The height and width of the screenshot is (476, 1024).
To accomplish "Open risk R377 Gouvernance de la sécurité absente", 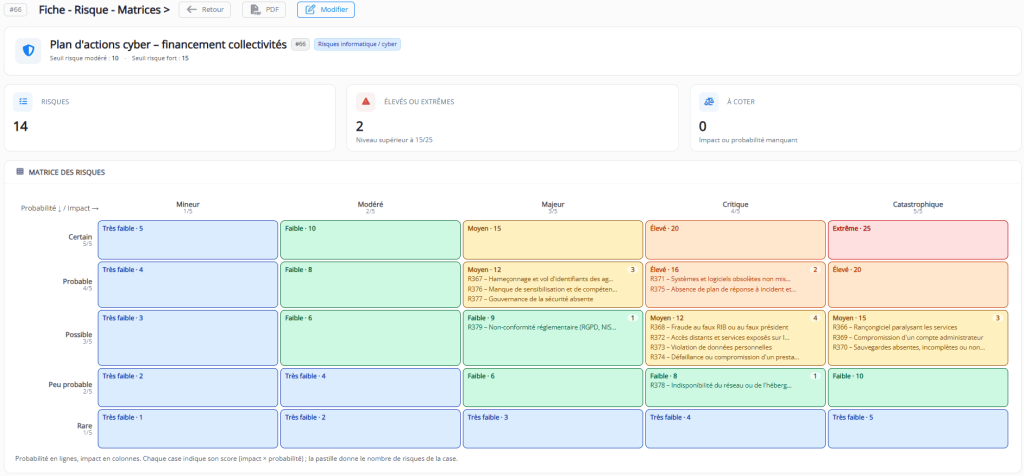I will click(x=530, y=298).
